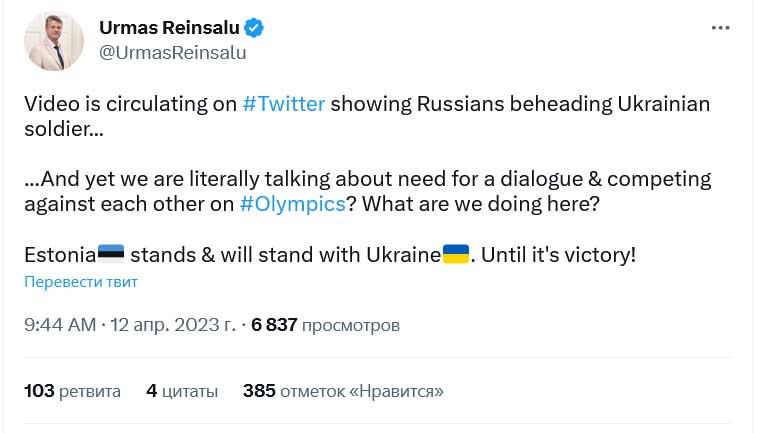Translate tweet via «Перевести твит»

coord(81,282)
